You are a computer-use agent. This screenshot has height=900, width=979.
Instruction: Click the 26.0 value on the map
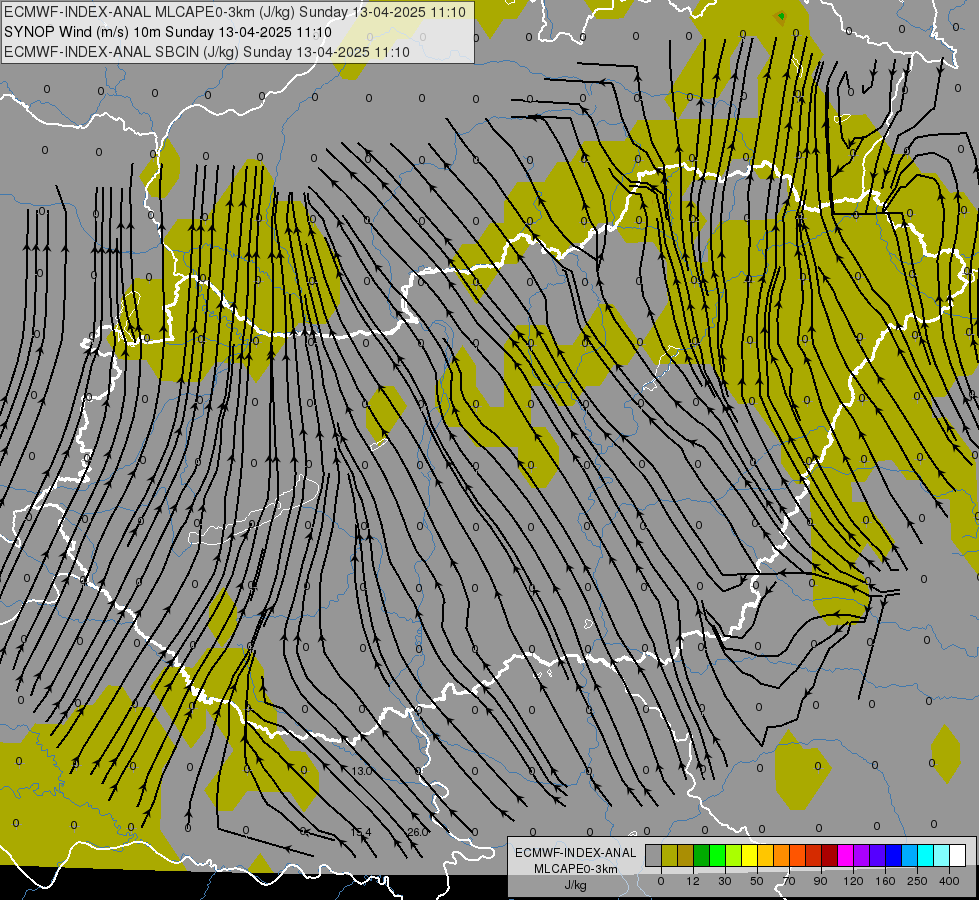tap(418, 833)
